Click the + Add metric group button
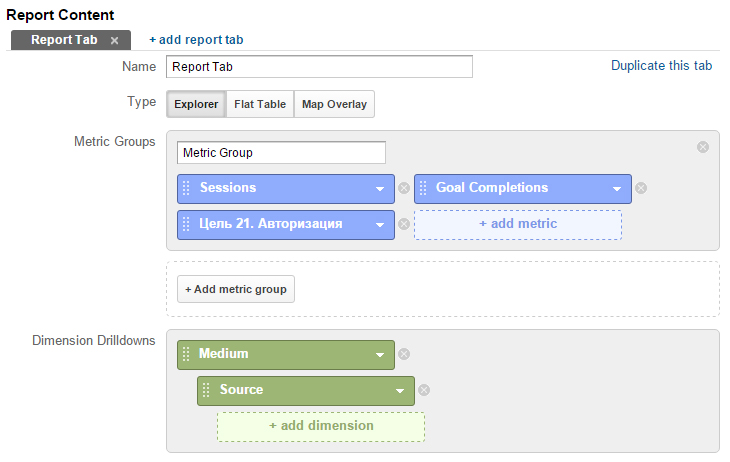Viewport: 730px width, 462px height. pyautogui.click(x=236, y=289)
